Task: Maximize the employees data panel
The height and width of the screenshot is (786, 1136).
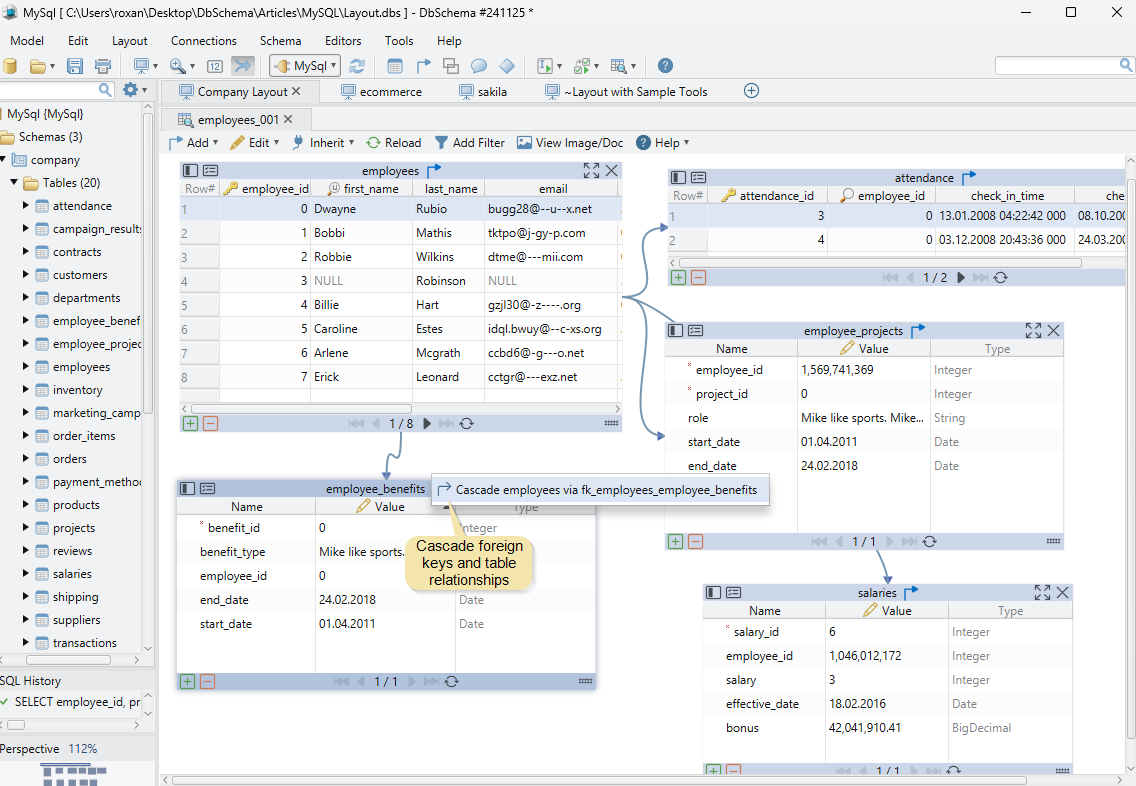Action: (x=591, y=170)
